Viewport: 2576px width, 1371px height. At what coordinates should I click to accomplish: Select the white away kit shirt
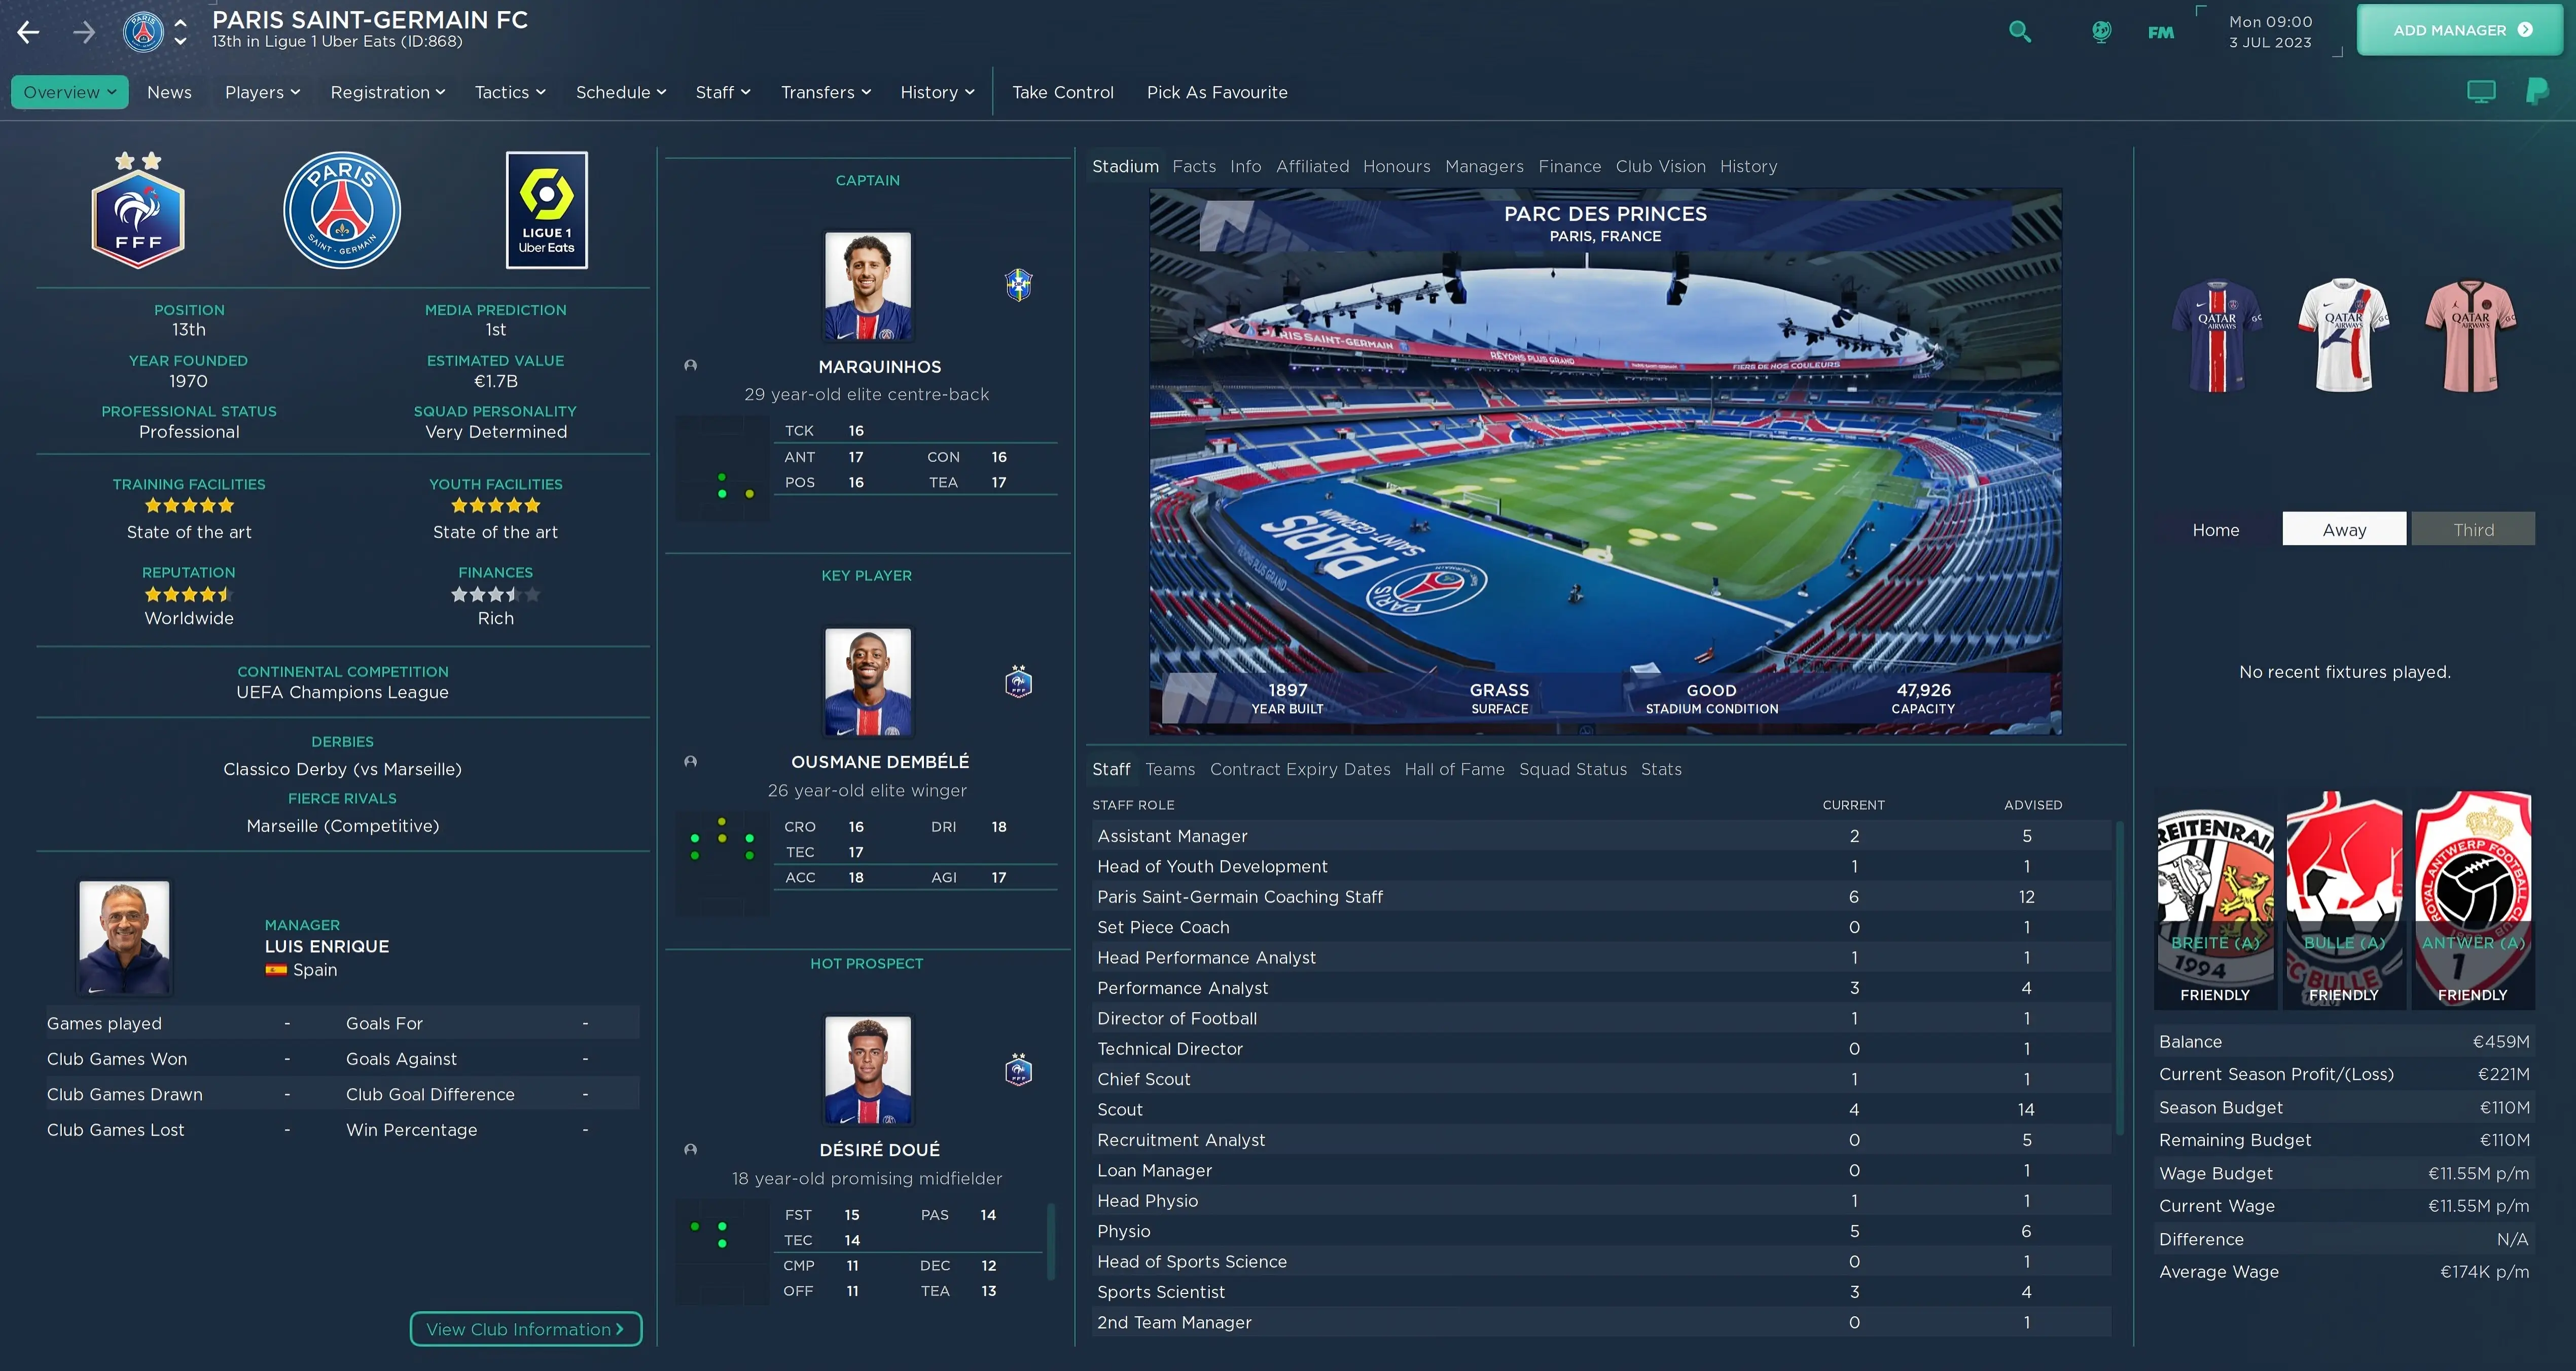[2344, 335]
